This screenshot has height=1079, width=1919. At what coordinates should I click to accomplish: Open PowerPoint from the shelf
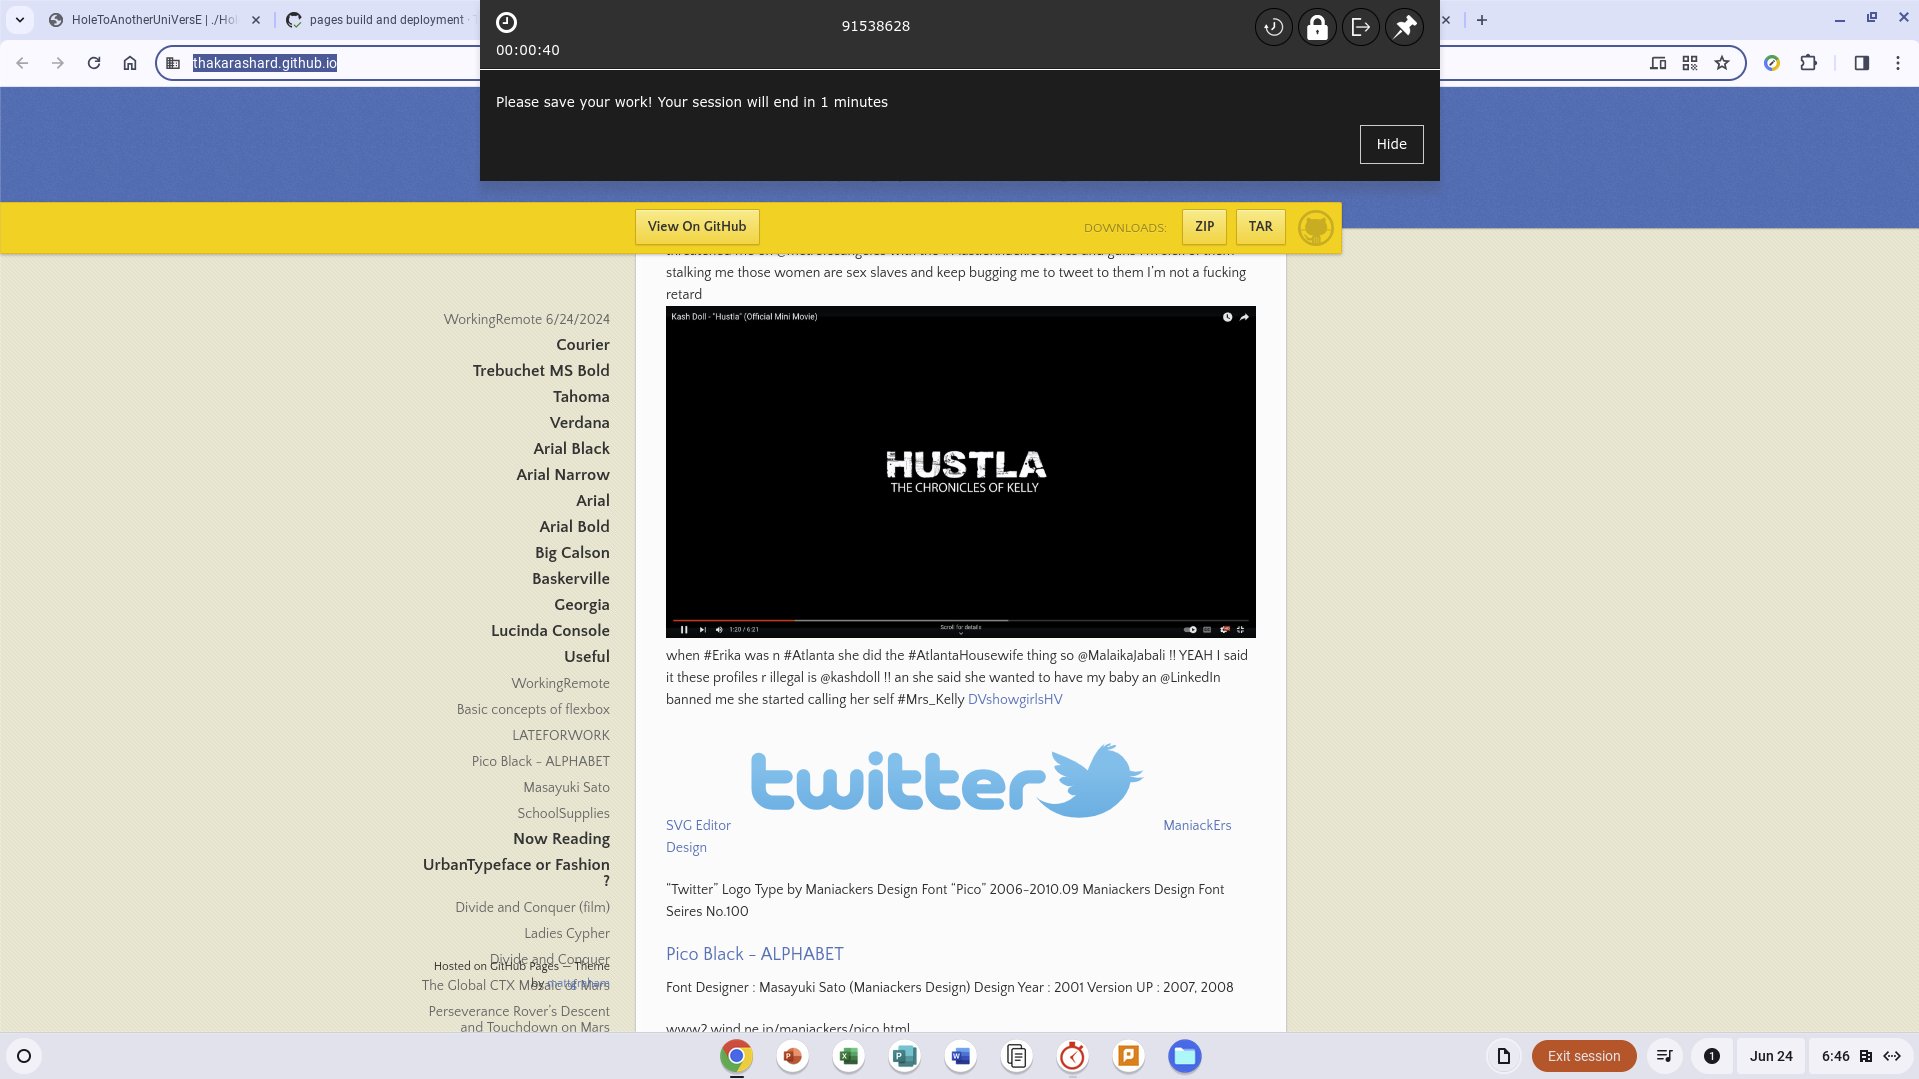pos(792,1056)
